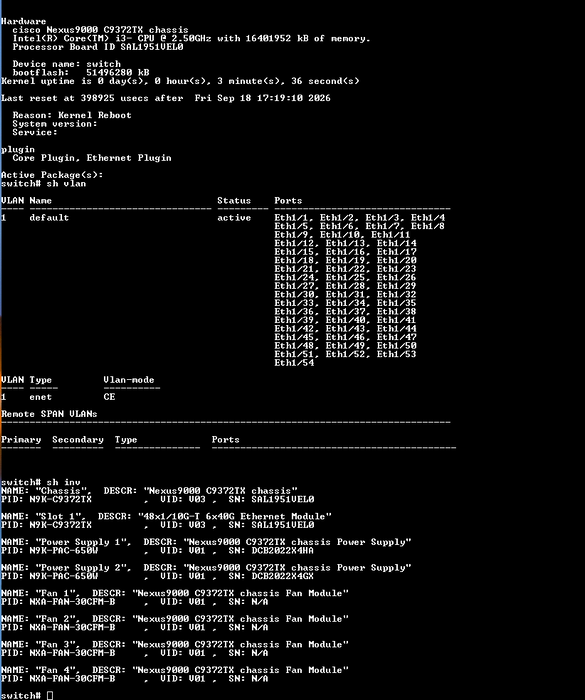Click the 'Status' column header in VLAN table
585x700 pixels.
[234, 200]
